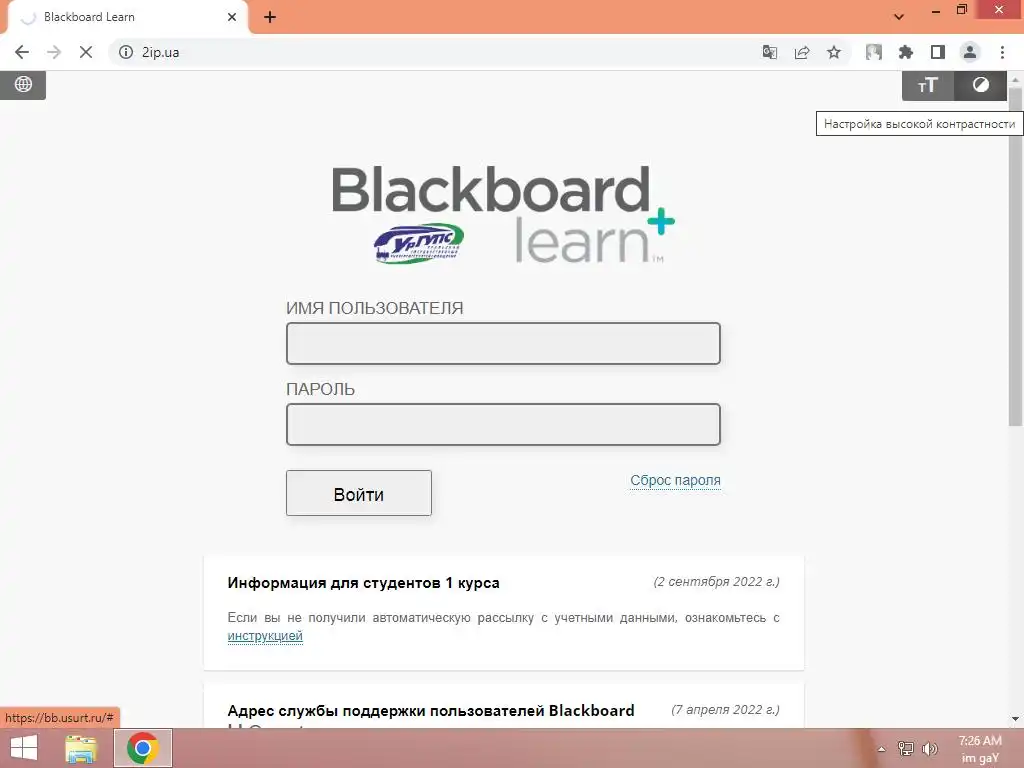Click the ИМЯ ПОЛЬЗОВАТЕЛЯ input field
Screen dimensions: 1024x768
click(x=503, y=343)
